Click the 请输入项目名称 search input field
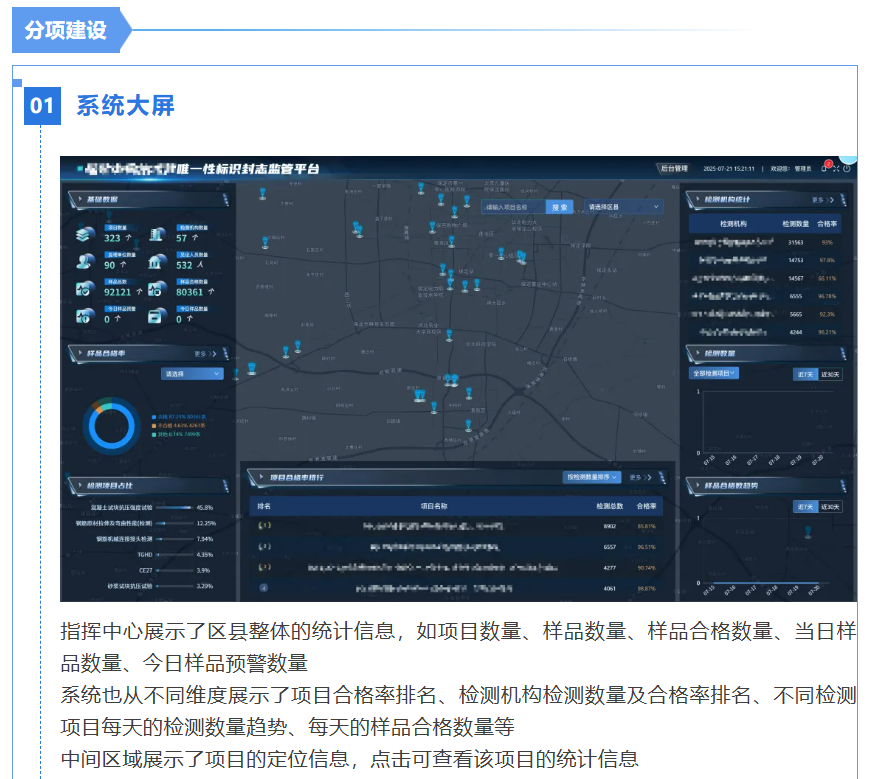The height and width of the screenshot is (779, 872). 514,207
